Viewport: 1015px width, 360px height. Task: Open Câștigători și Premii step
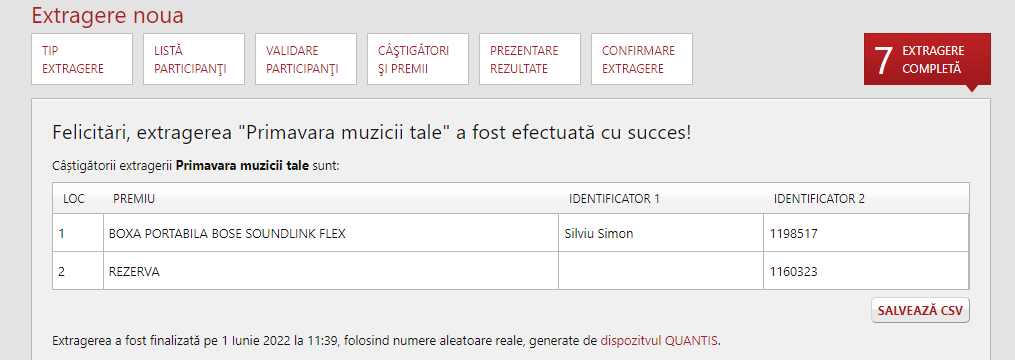pos(418,59)
